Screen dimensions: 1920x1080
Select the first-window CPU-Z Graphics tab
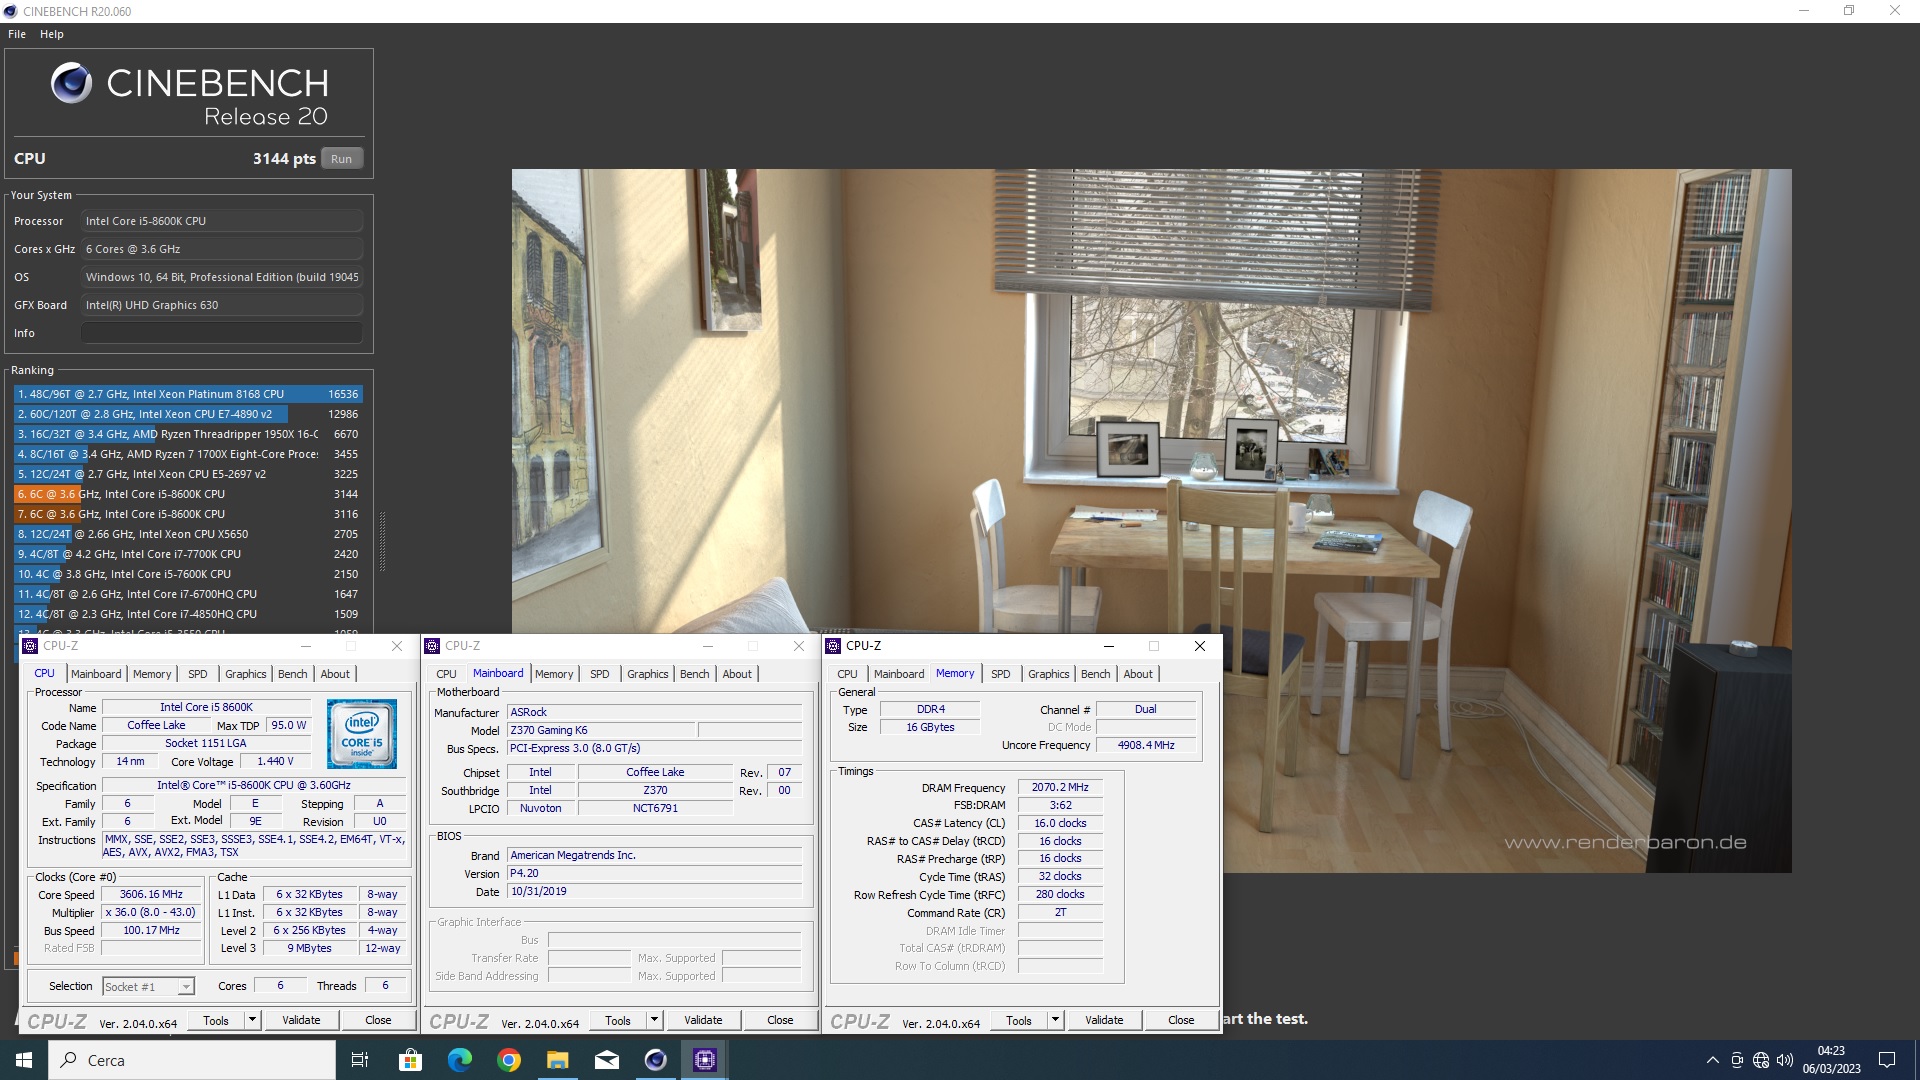[246, 674]
